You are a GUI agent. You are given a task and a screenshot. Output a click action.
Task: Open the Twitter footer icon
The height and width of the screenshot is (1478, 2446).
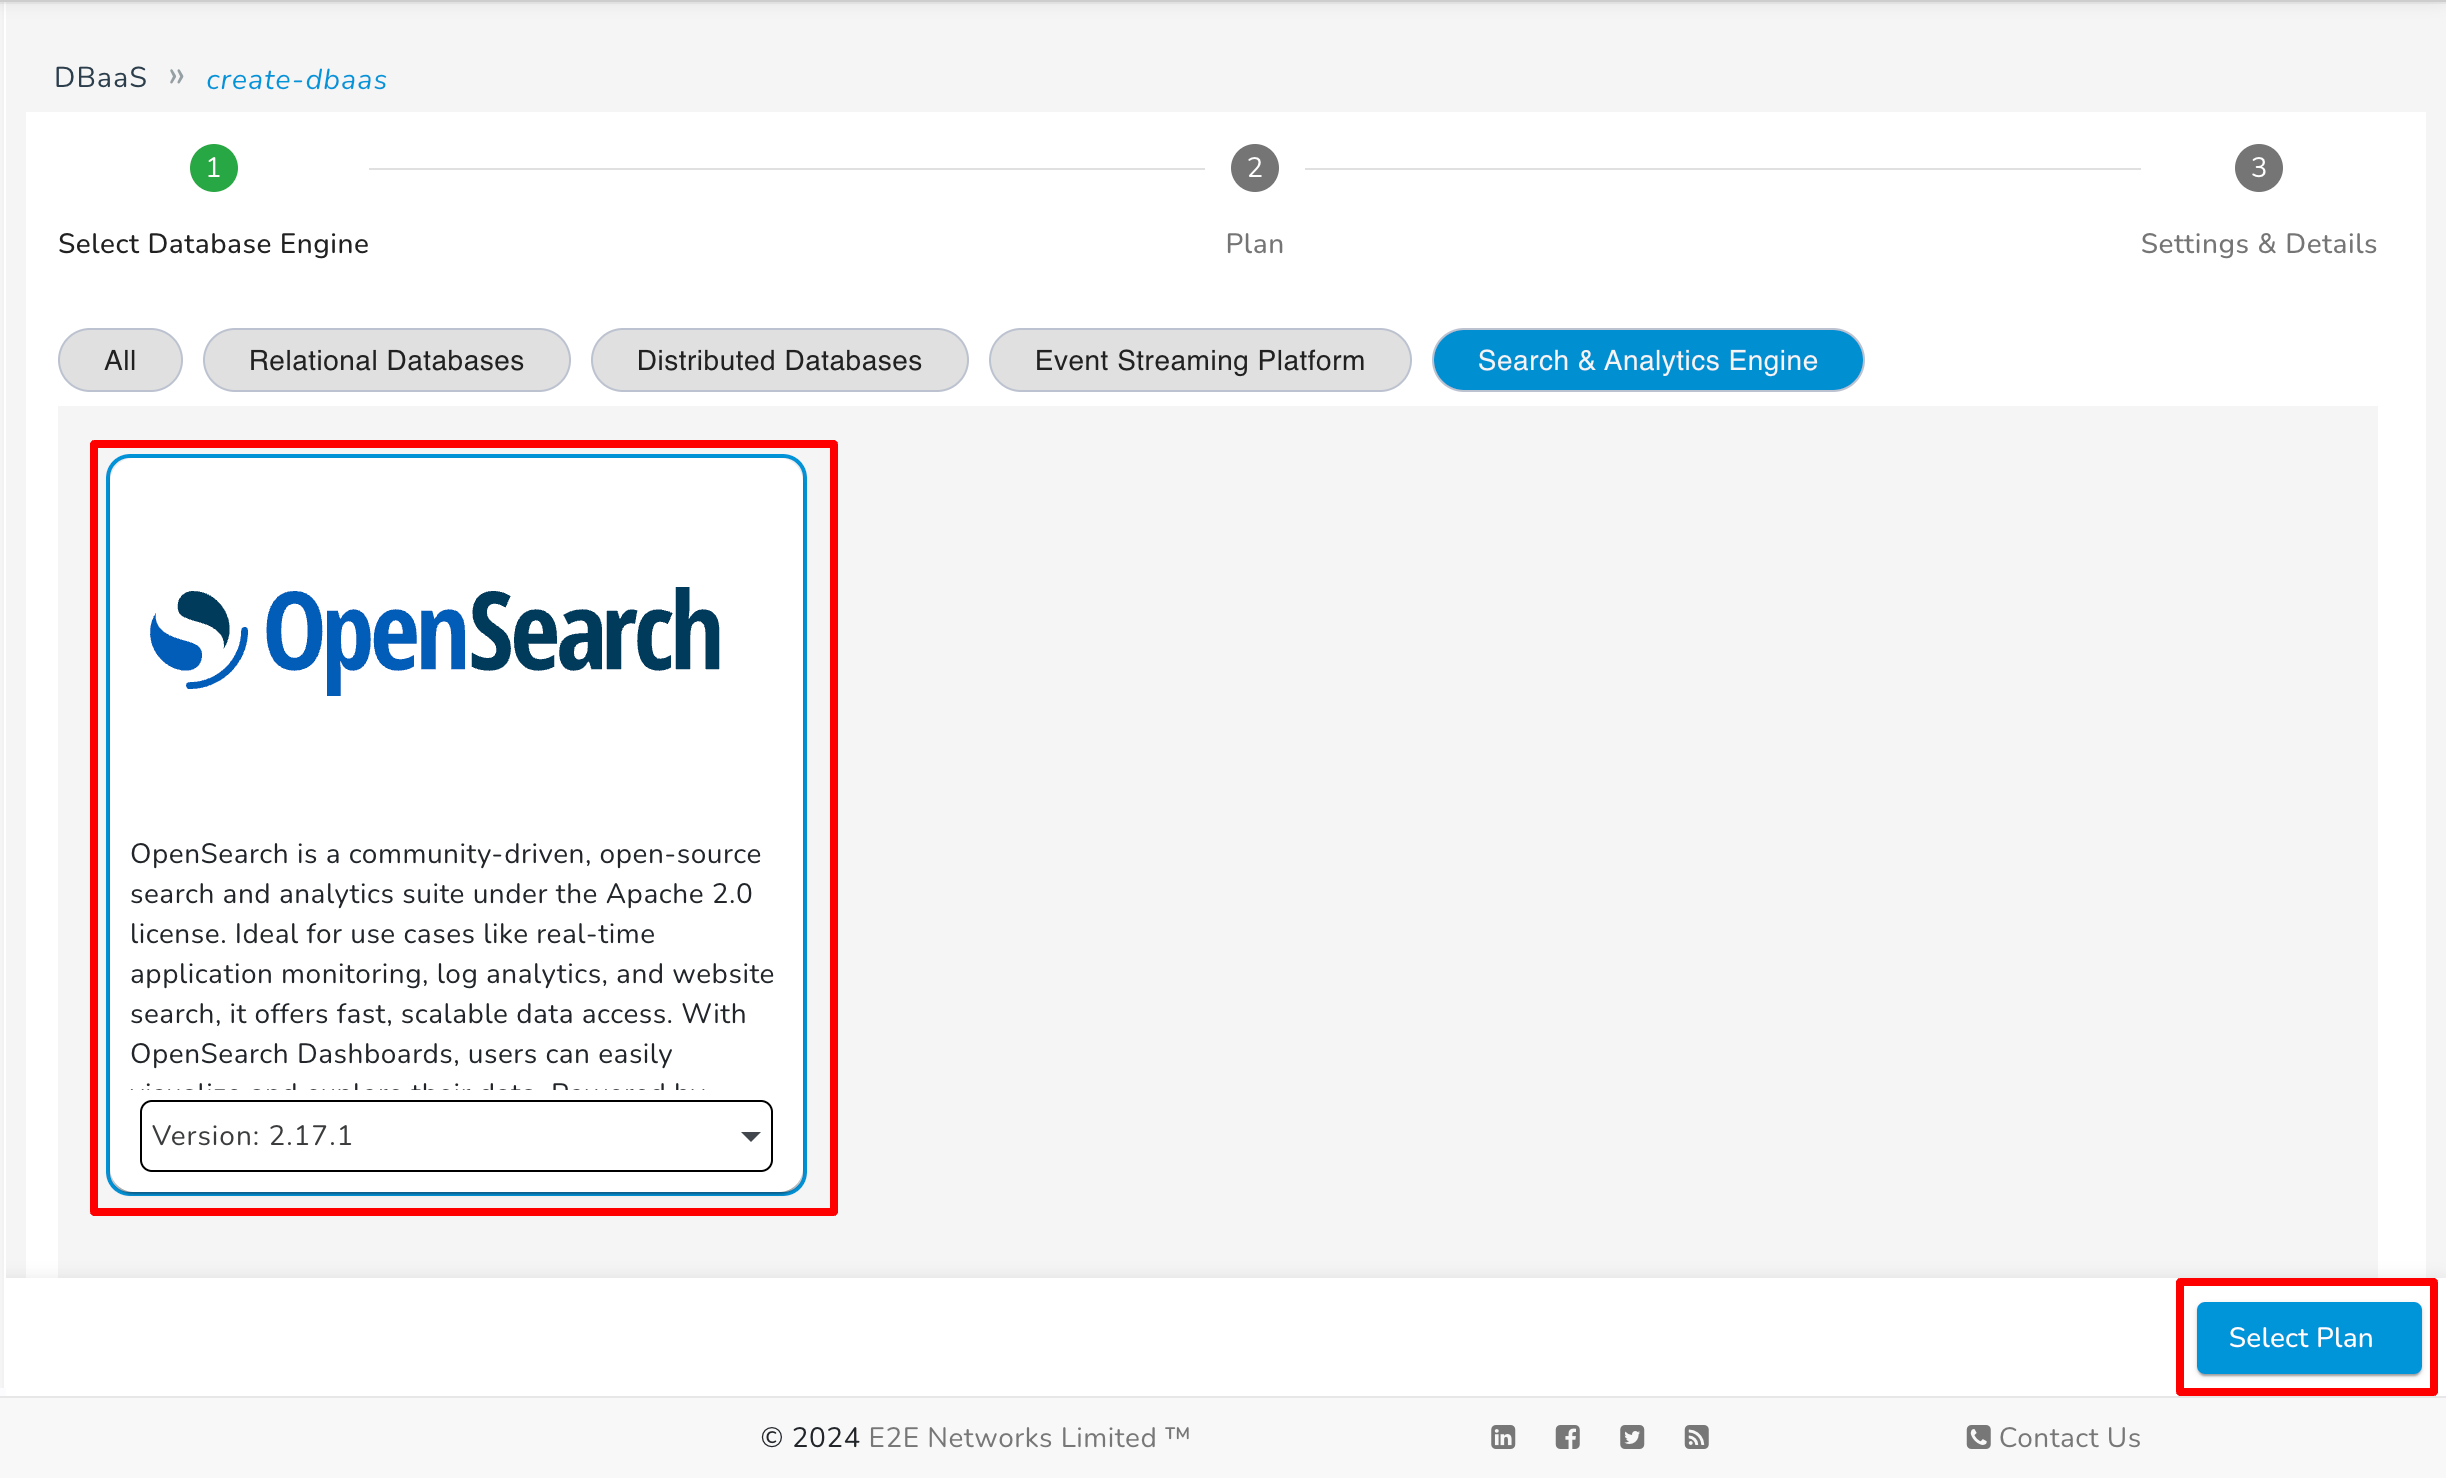1631,1437
